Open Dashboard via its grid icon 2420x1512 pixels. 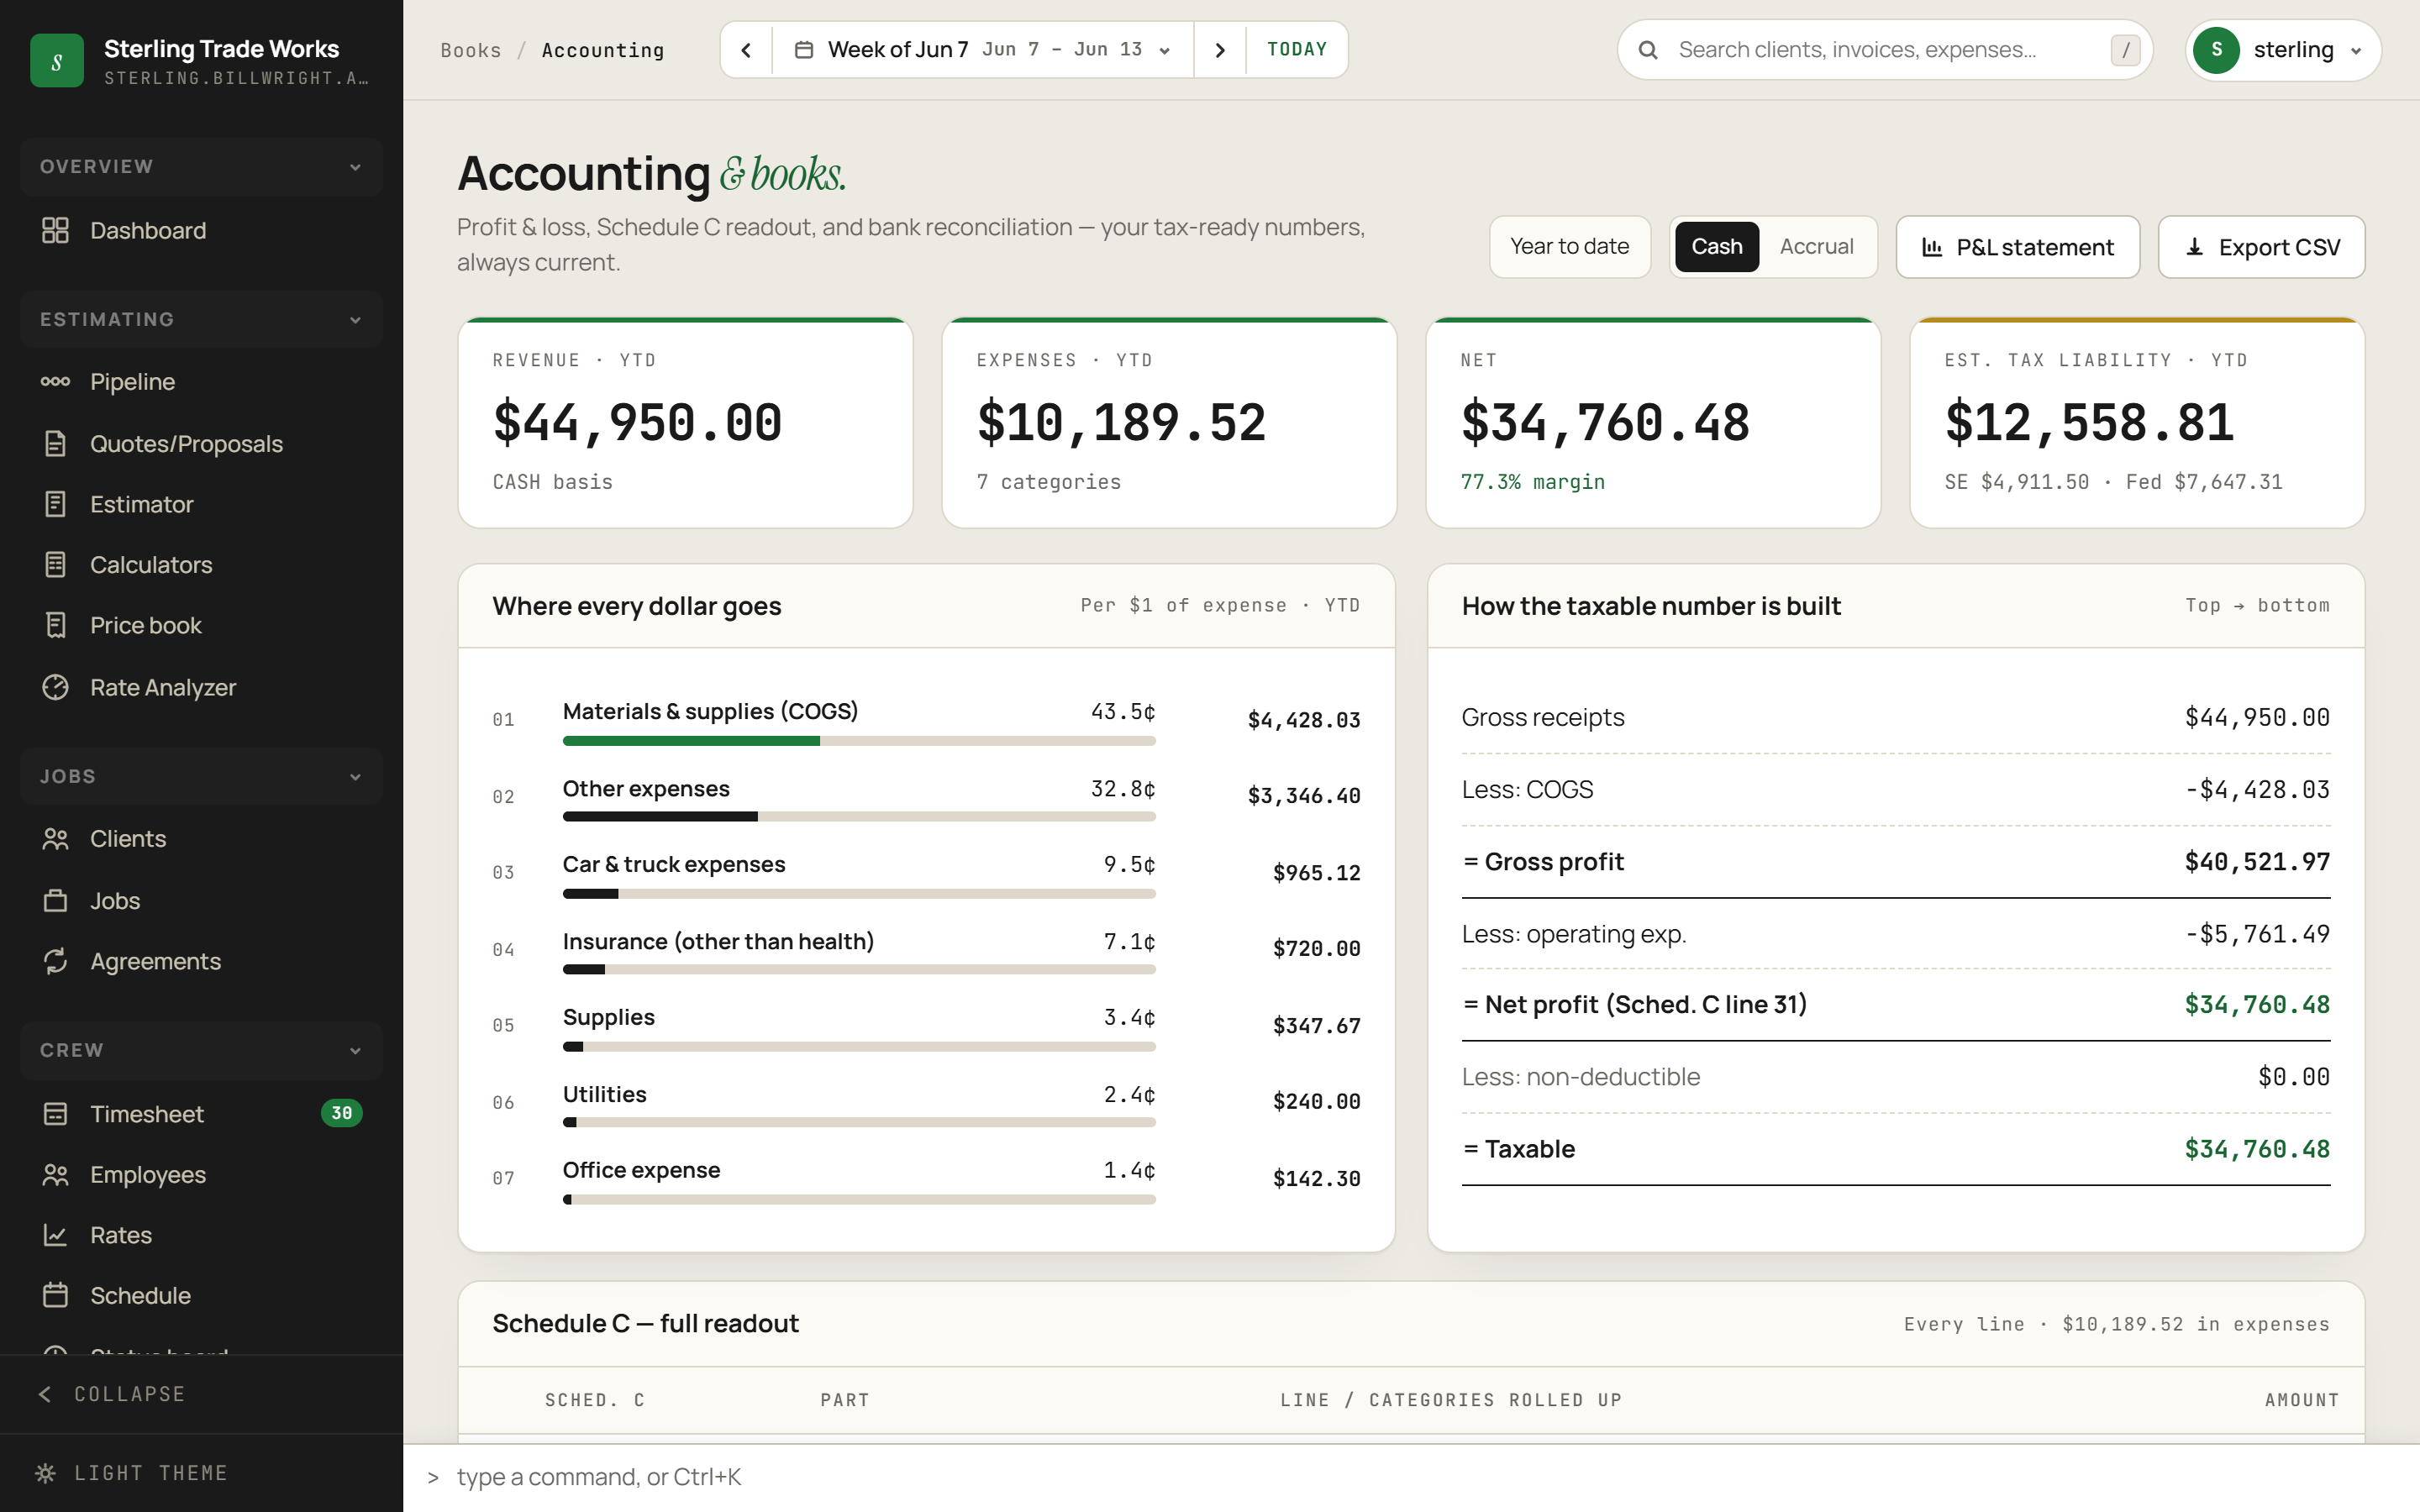pyautogui.click(x=55, y=230)
